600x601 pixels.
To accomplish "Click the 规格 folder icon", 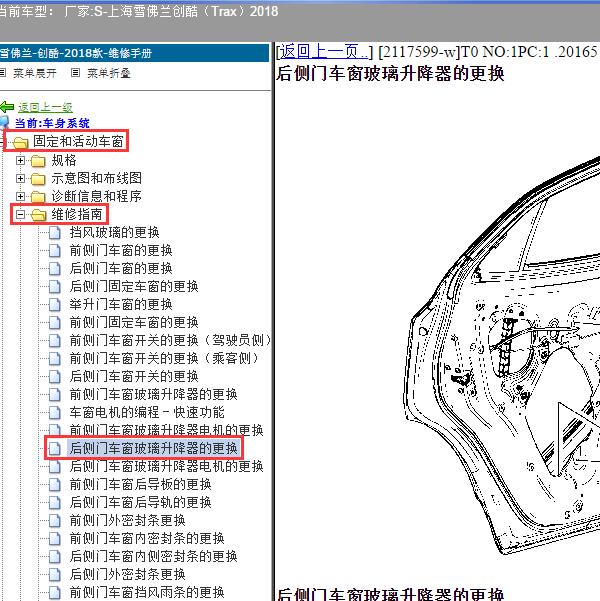I will tap(38, 161).
